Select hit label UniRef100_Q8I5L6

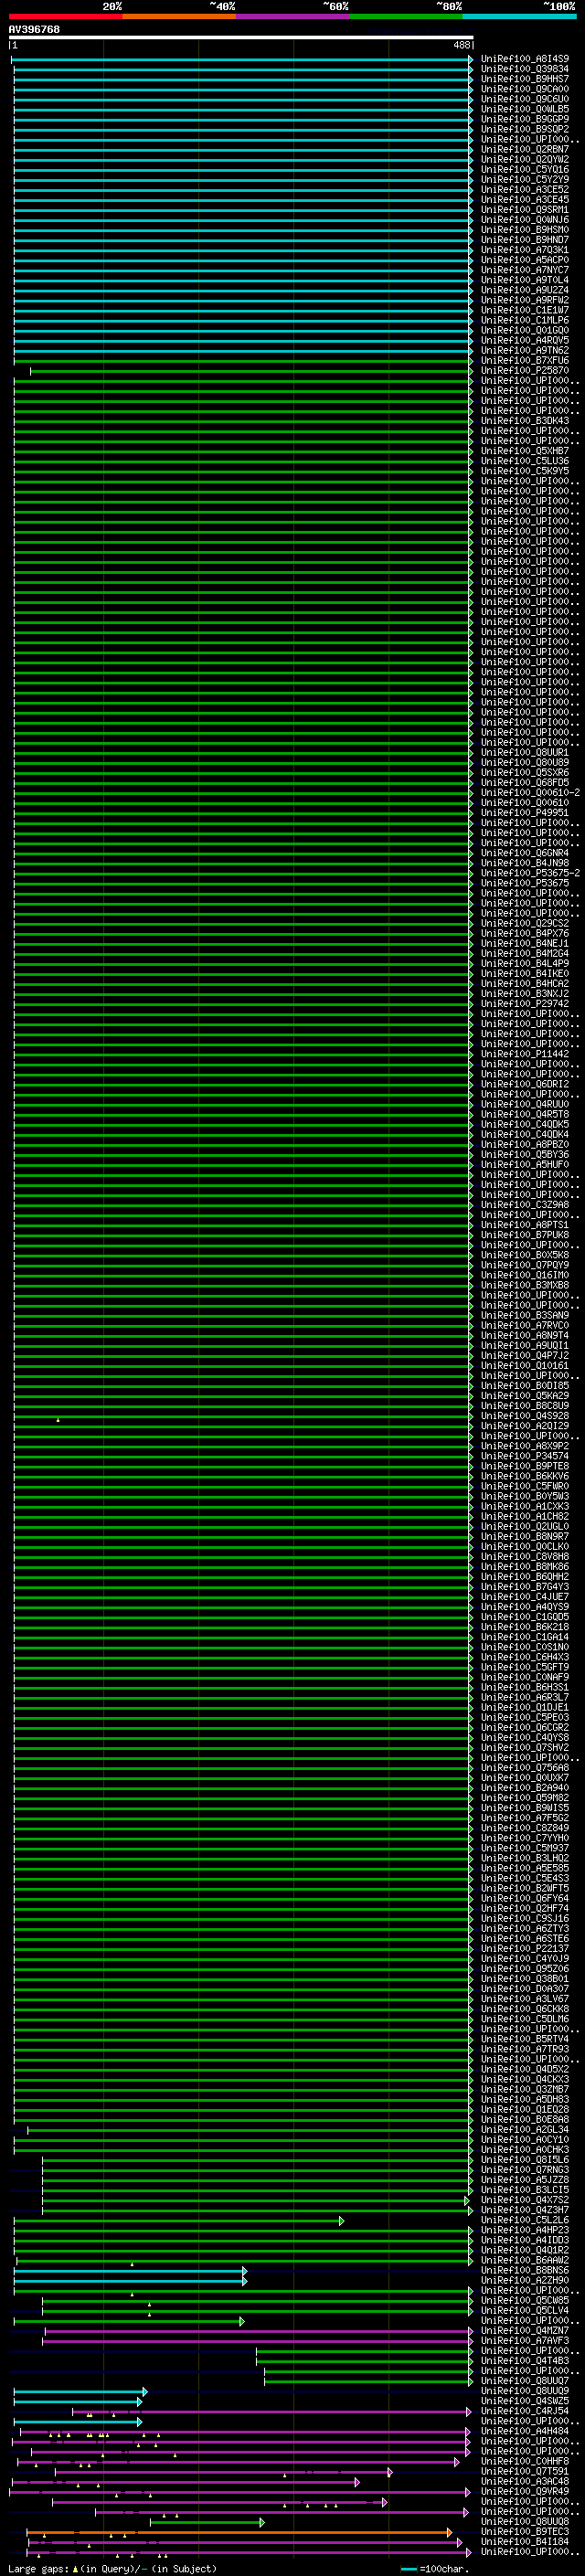[525, 2159]
